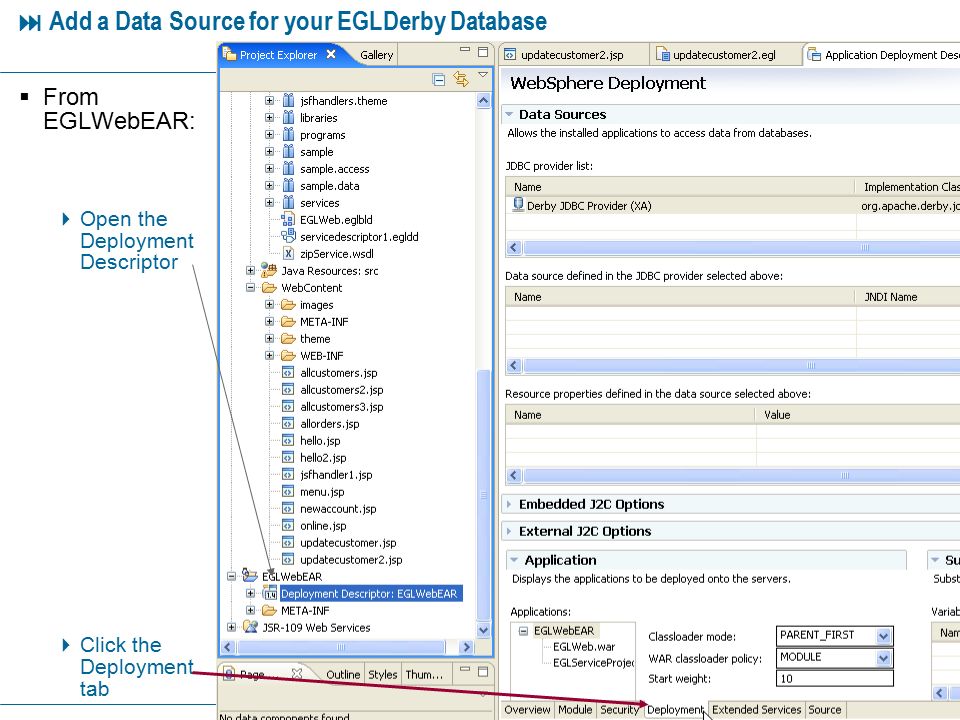Click Collapse All icon in Project Explorer
The image size is (960, 720).
click(438, 80)
